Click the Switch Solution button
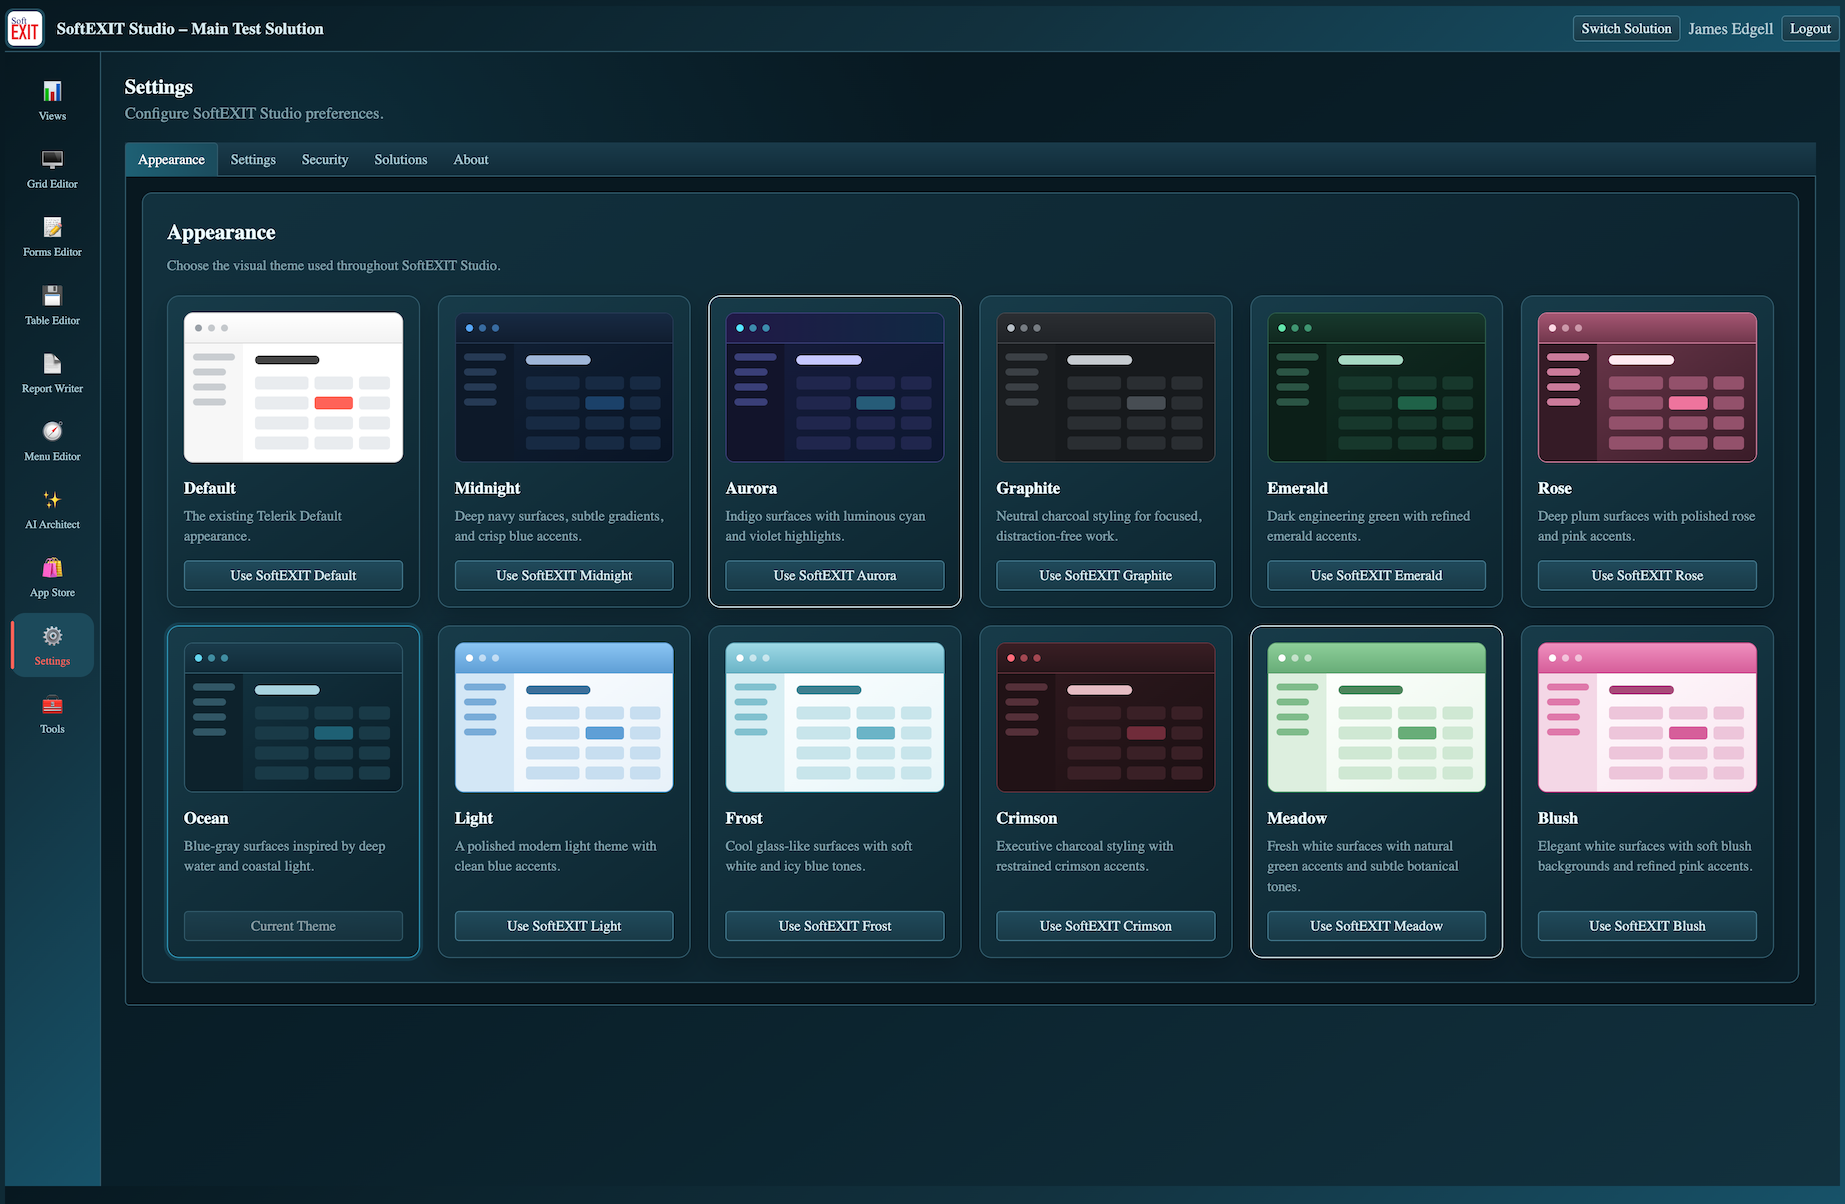1845x1204 pixels. 1626,29
